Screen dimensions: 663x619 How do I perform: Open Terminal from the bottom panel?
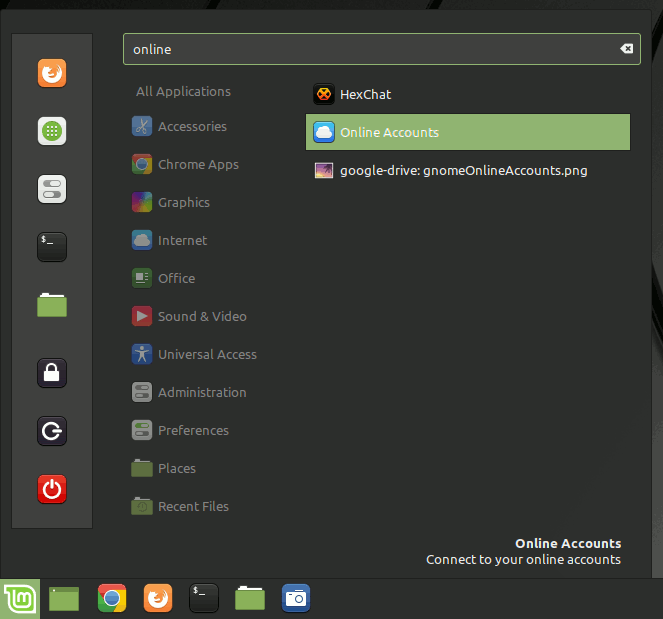pos(204,598)
